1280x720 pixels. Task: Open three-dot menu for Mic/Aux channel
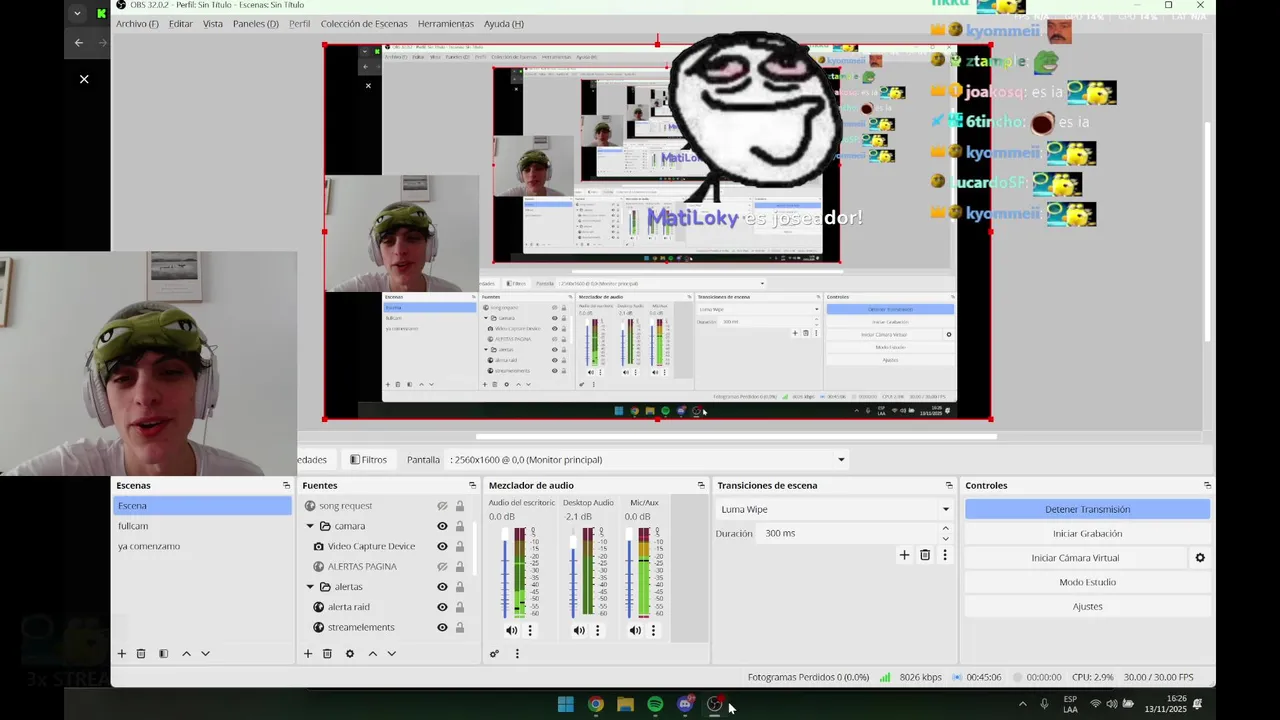point(654,631)
